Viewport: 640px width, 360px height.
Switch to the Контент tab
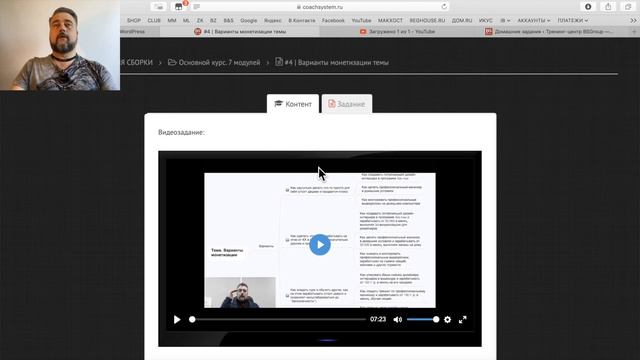(293, 104)
